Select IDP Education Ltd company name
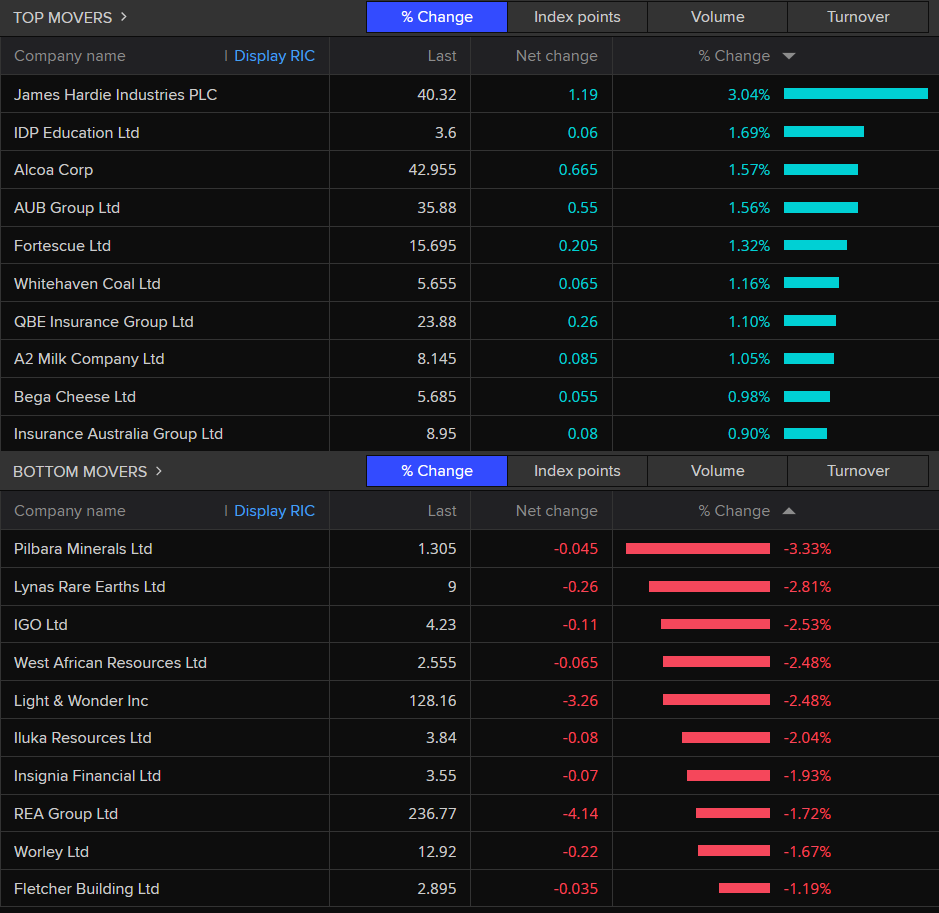 coord(77,132)
